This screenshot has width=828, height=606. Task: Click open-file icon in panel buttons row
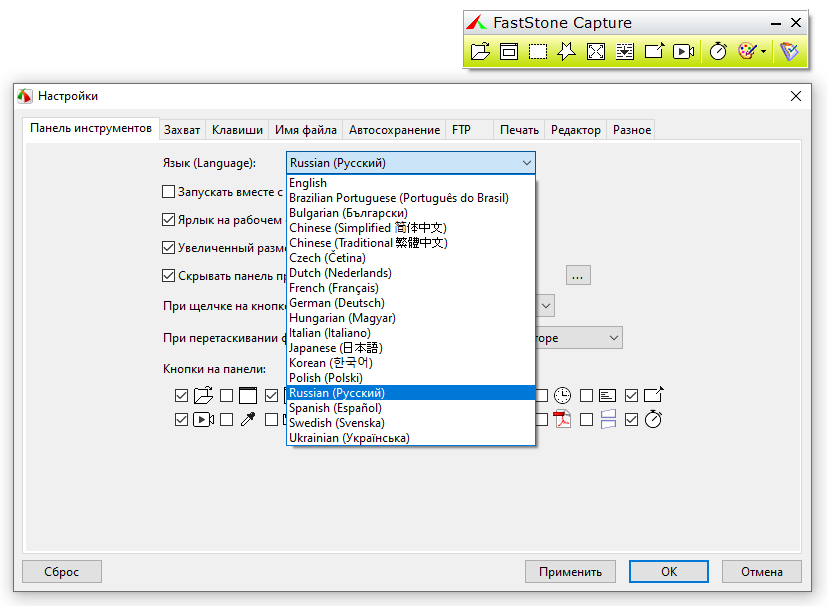pos(203,395)
